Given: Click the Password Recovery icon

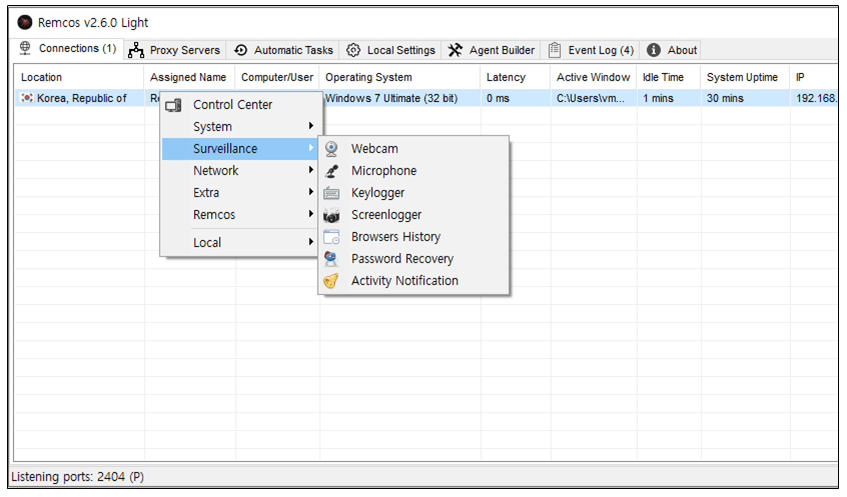Looking at the screenshot, I should (x=331, y=259).
